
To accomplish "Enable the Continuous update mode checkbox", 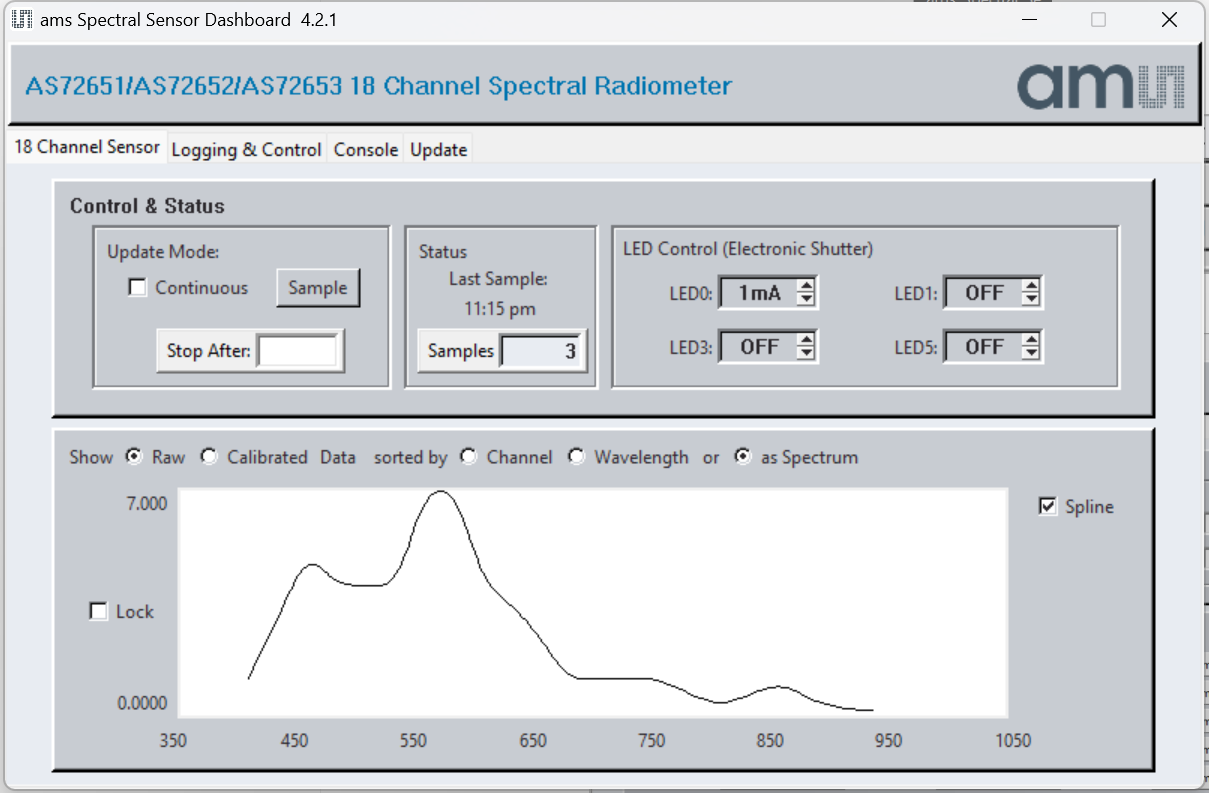I will pyautogui.click(x=138, y=288).
